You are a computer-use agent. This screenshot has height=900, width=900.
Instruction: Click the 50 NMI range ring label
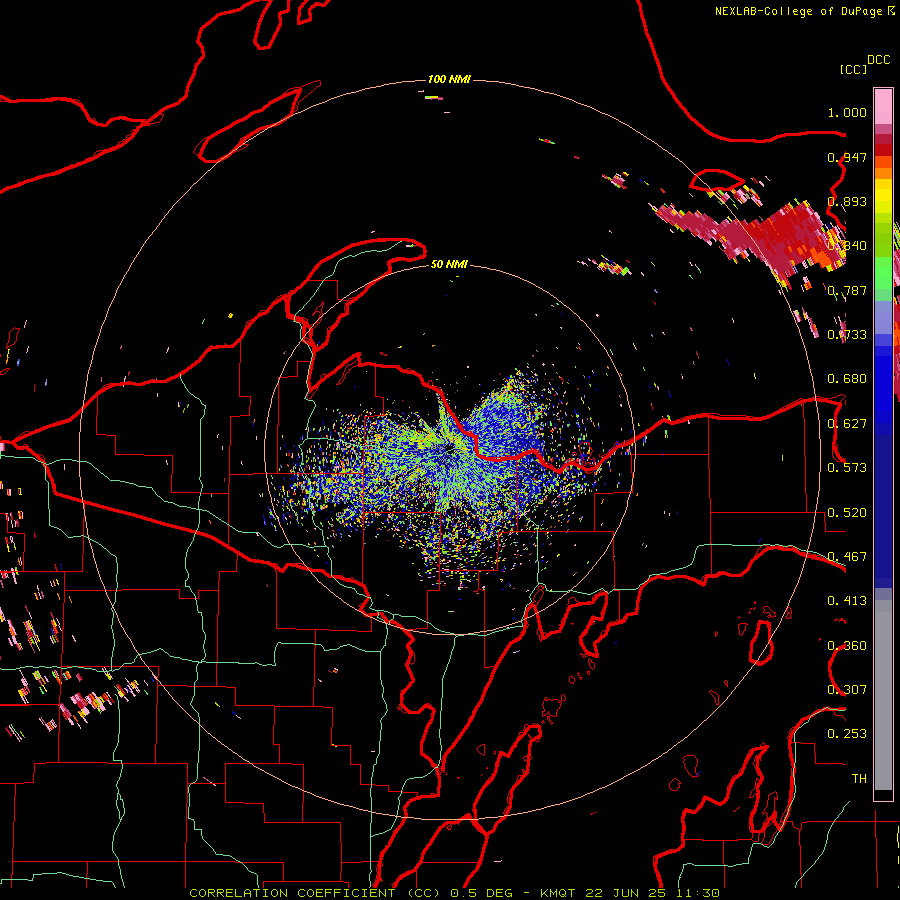449,264
